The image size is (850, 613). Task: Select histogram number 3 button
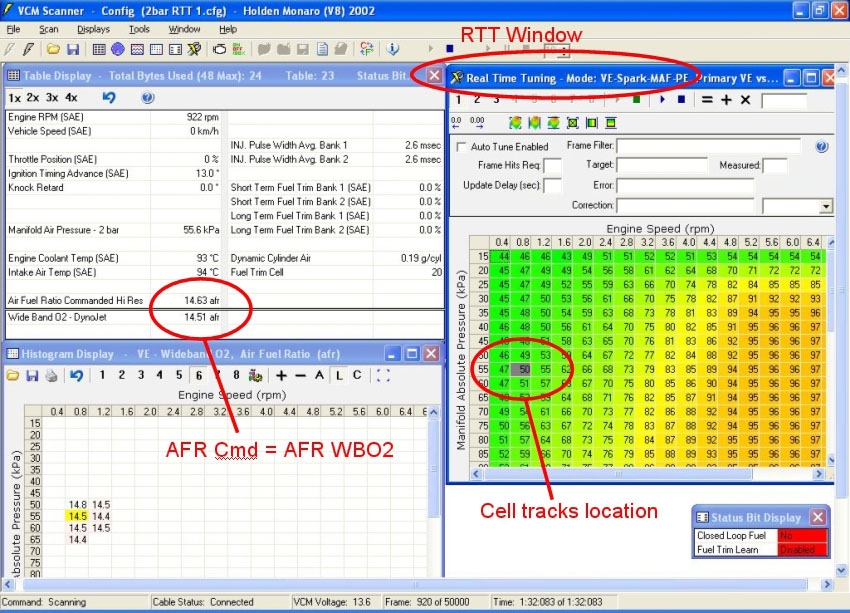pos(141,375)
